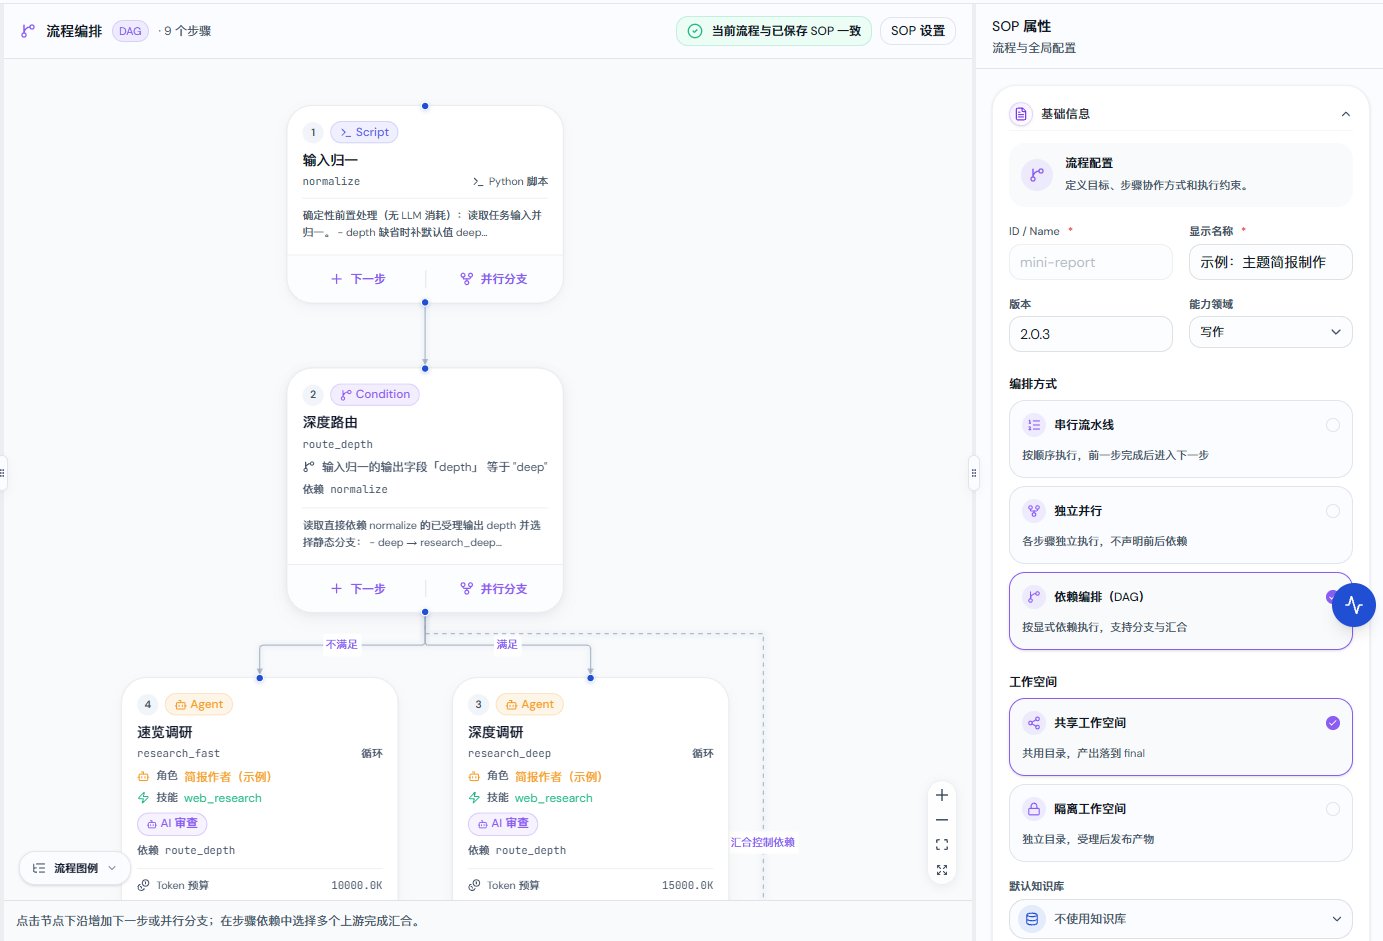The image size is (1383, 941).
Task: Open the 能力领域 dropdown showing 写作
Action: (x=1270, y=332)
